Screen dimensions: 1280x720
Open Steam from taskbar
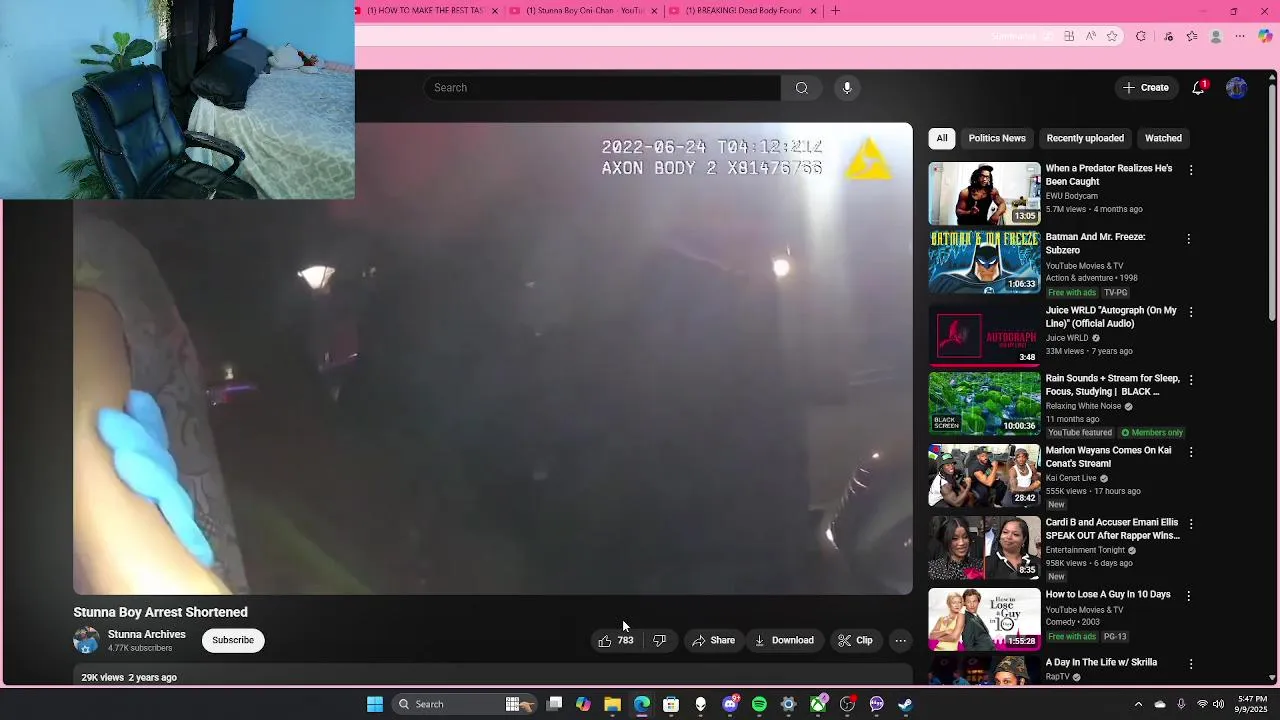(x=905, y=704)
